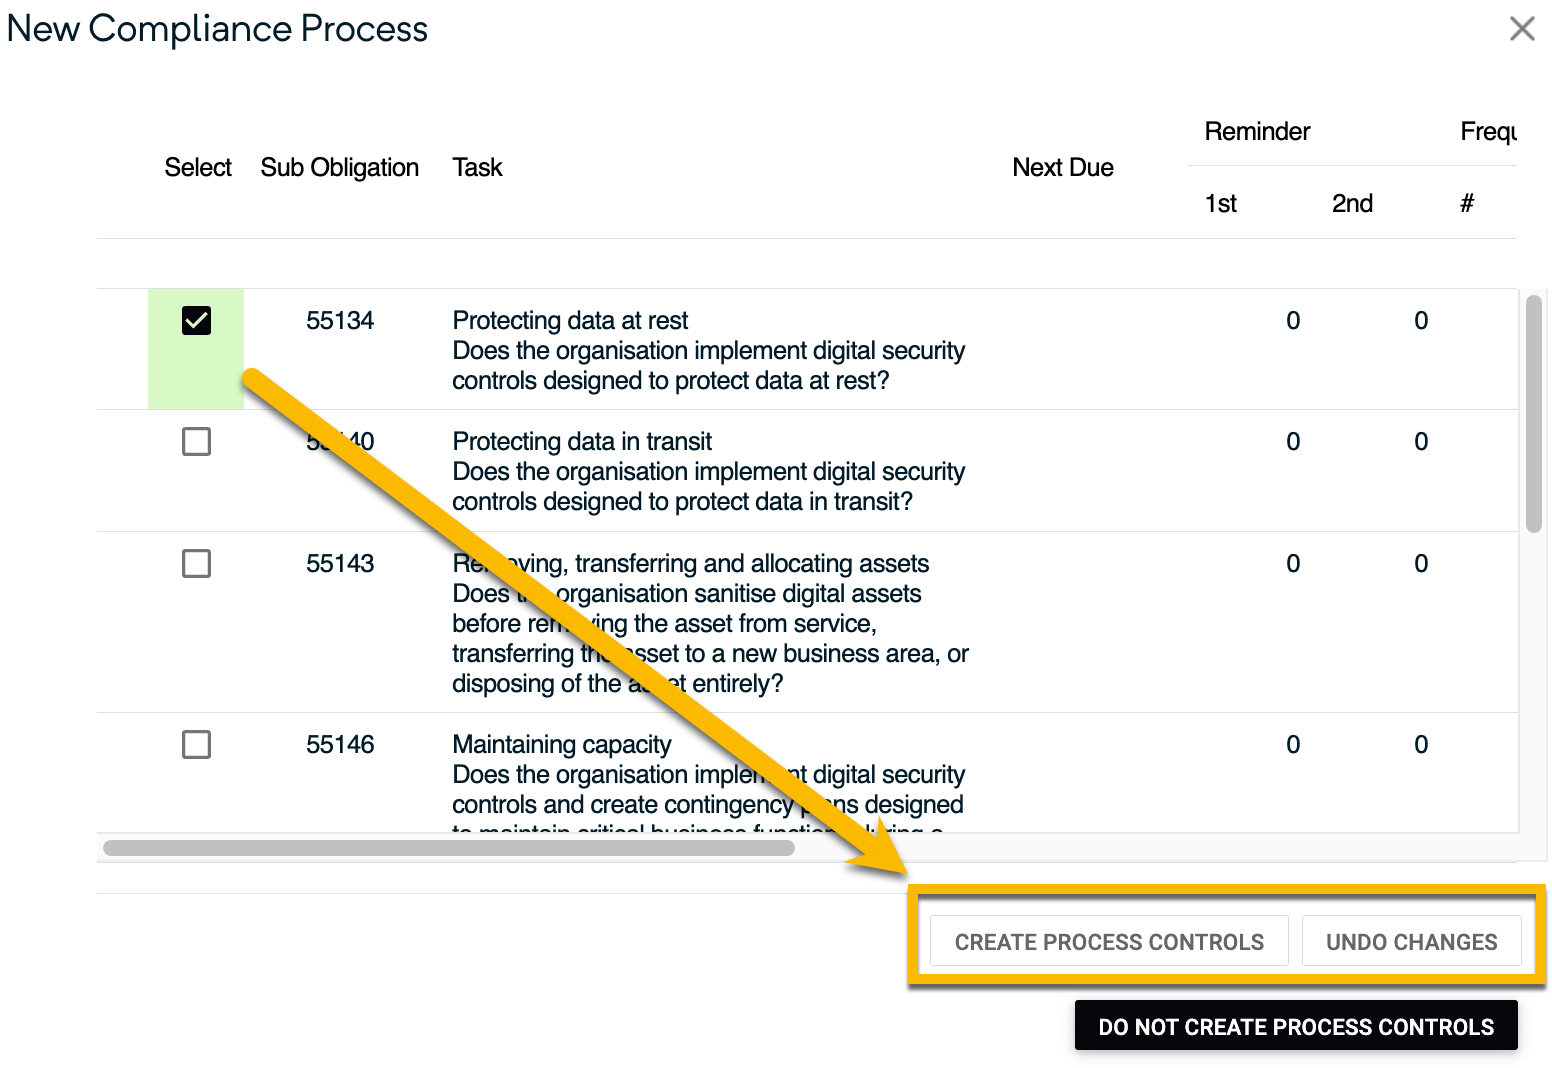This screenshot has width=1552, height=1068.
Task: Check the Maintaining capacity row checkbox
Action: tap(197, 745)
